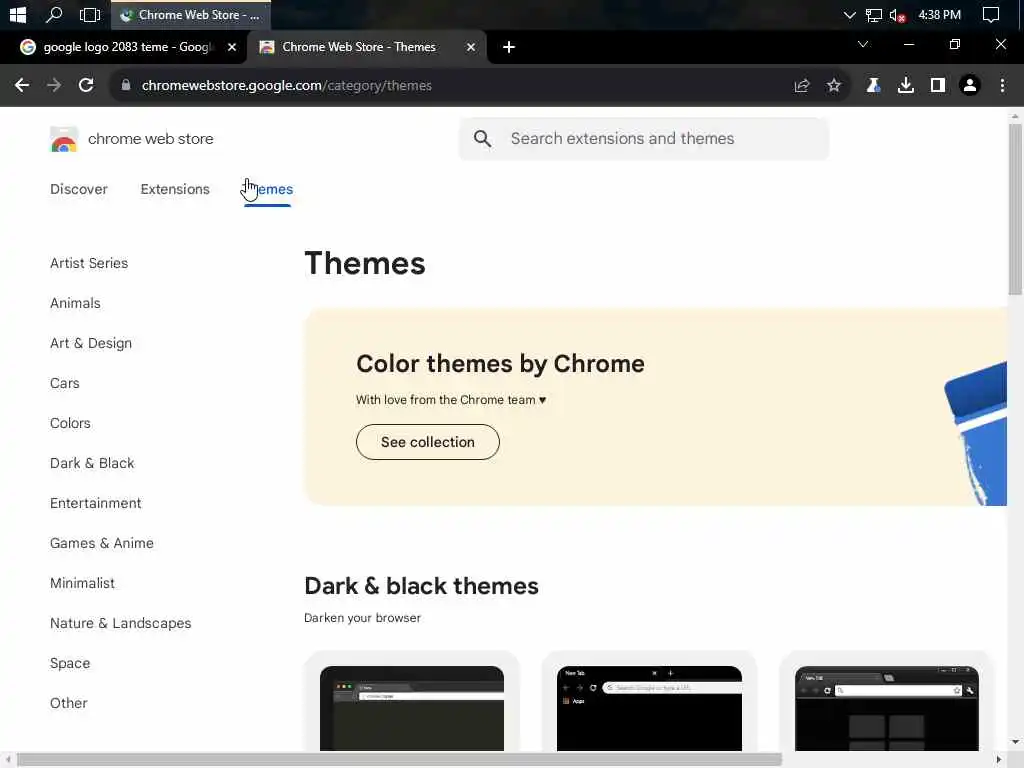Browse Entertainment category
1024x768 pixels.
95,504
